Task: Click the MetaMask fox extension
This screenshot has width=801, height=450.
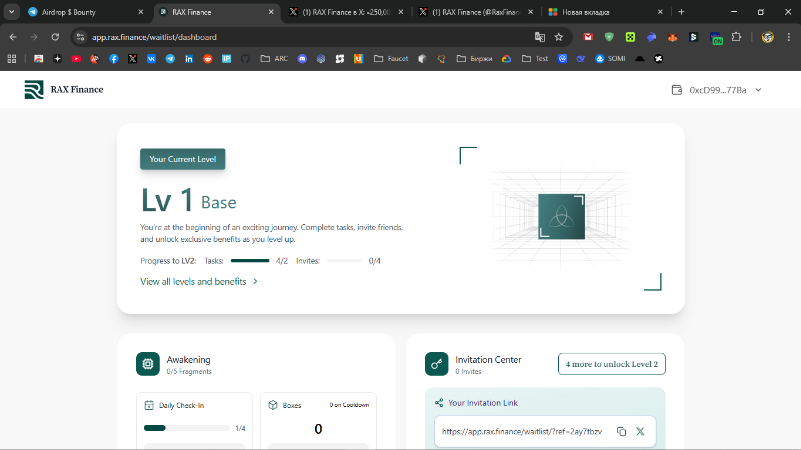Action: (672, 37)
